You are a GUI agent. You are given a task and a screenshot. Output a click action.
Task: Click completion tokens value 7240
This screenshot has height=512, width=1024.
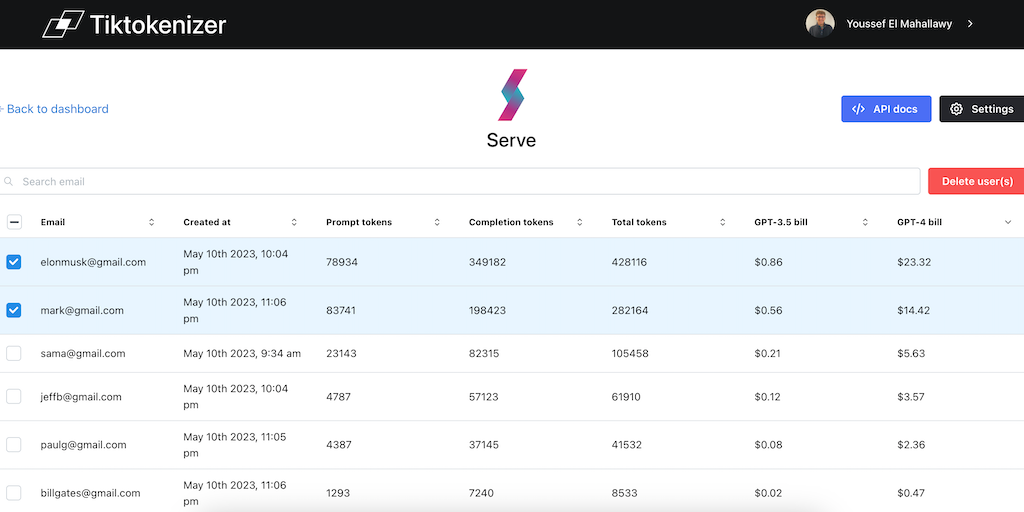tap(481, 493)
